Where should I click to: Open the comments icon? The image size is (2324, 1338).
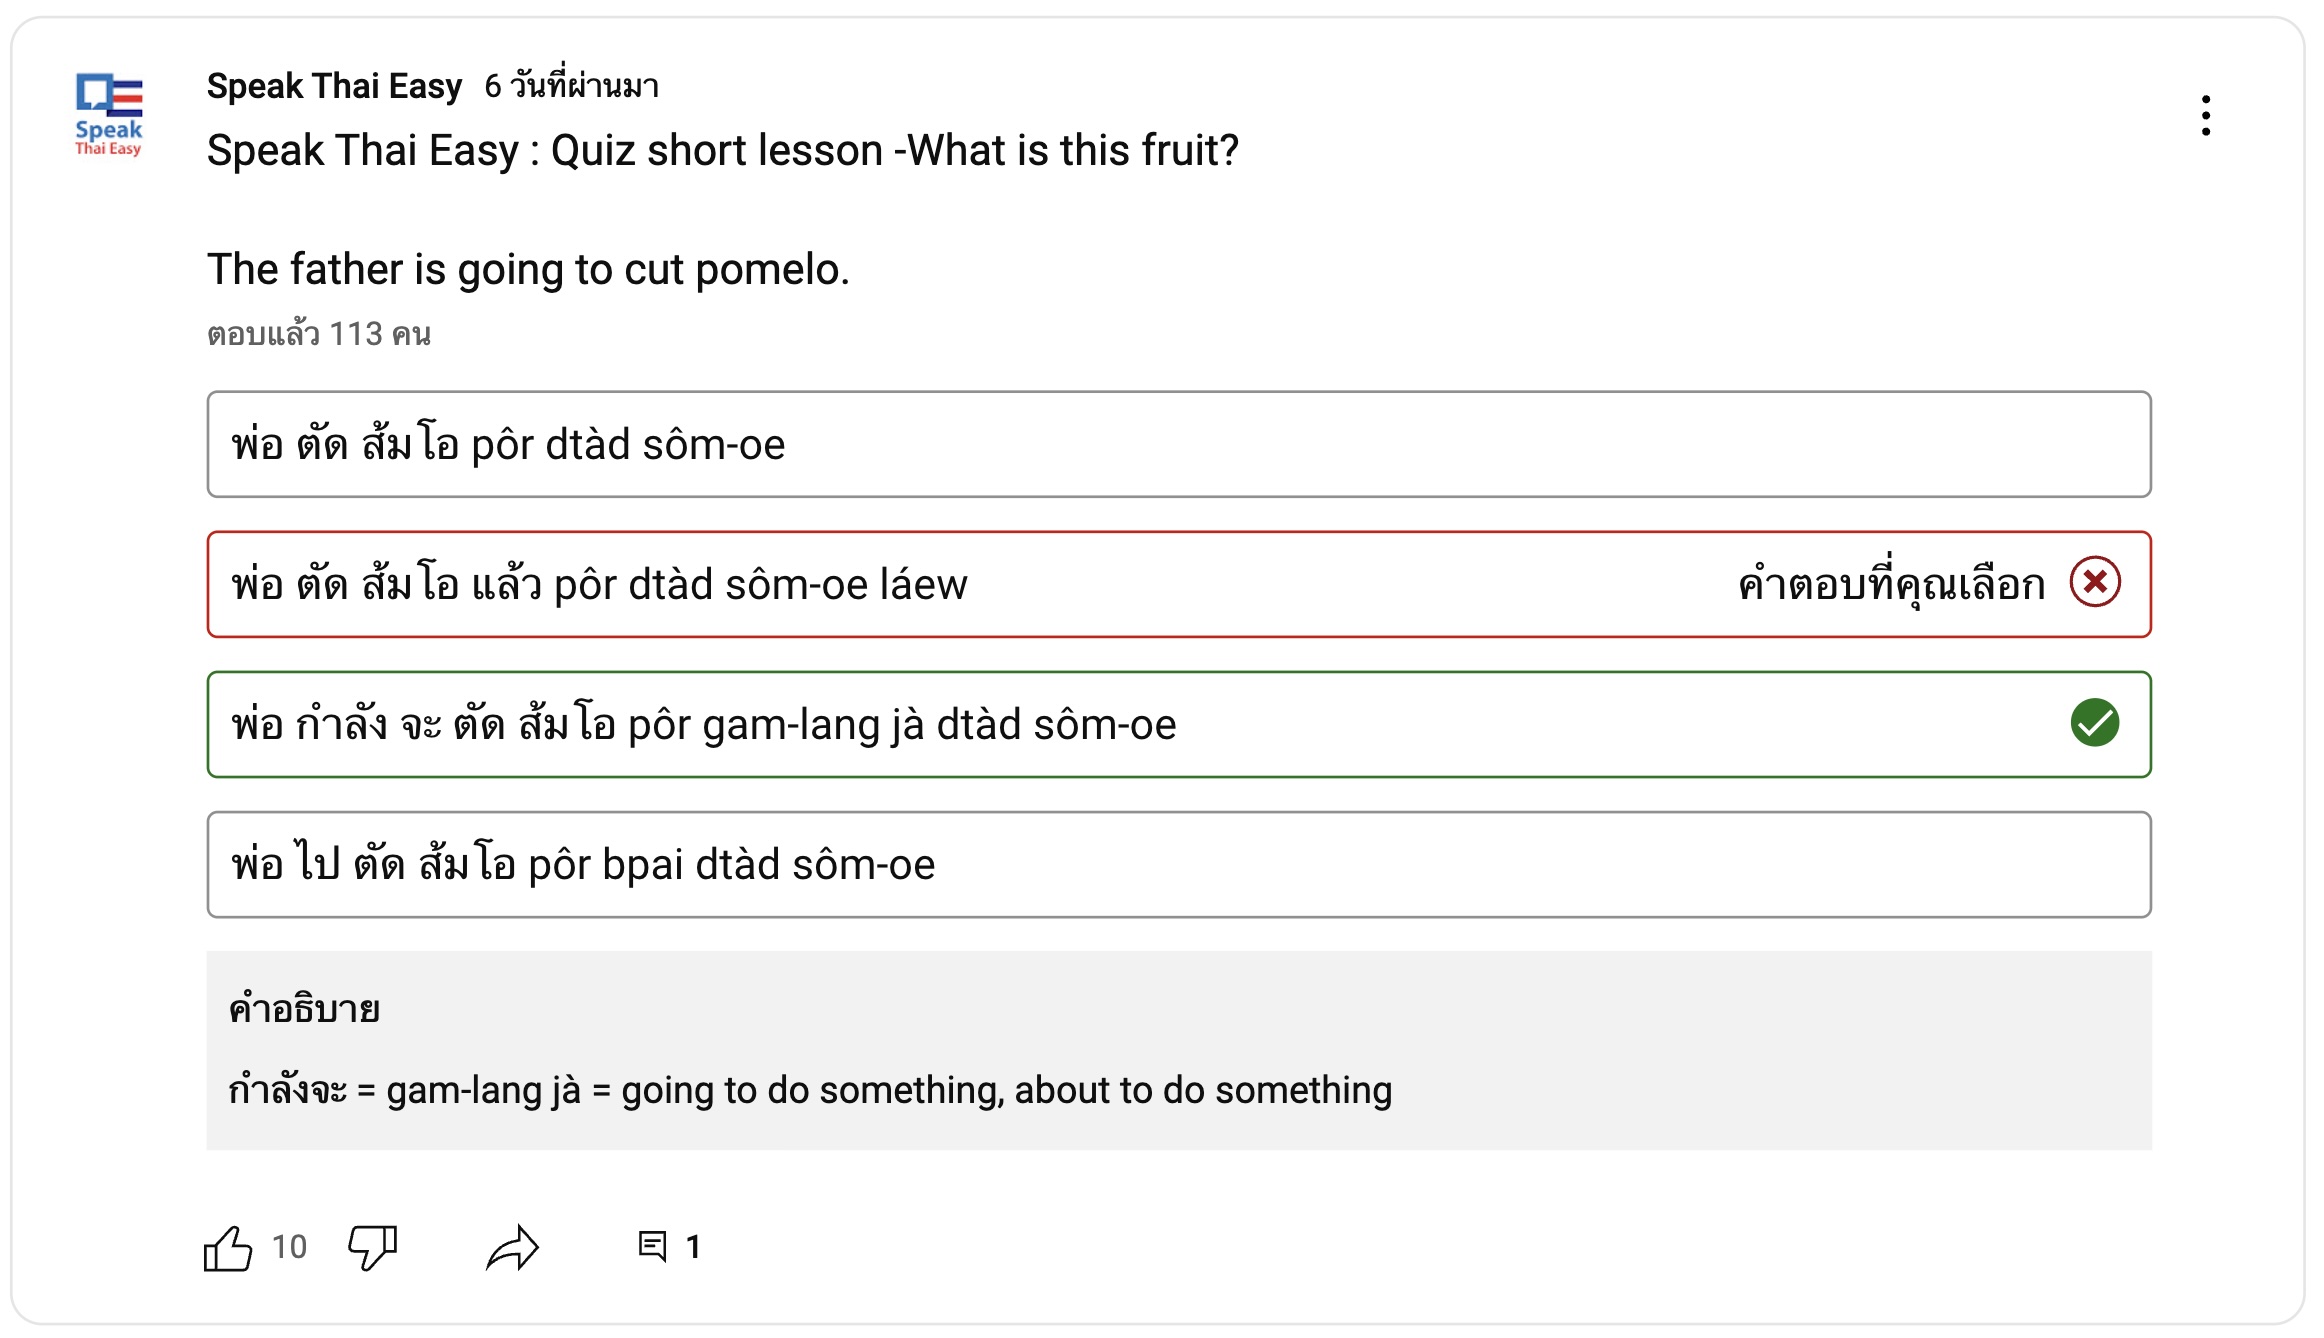pos(653,1247)
